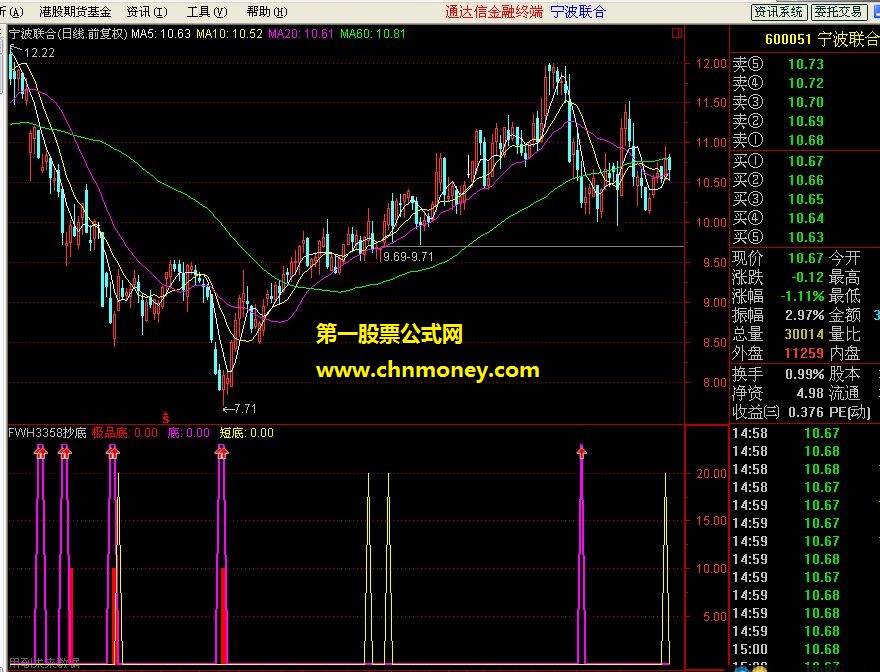Click the 涨幅 -1.11% value
The image size is (880, 672).
tap(801, 296)
